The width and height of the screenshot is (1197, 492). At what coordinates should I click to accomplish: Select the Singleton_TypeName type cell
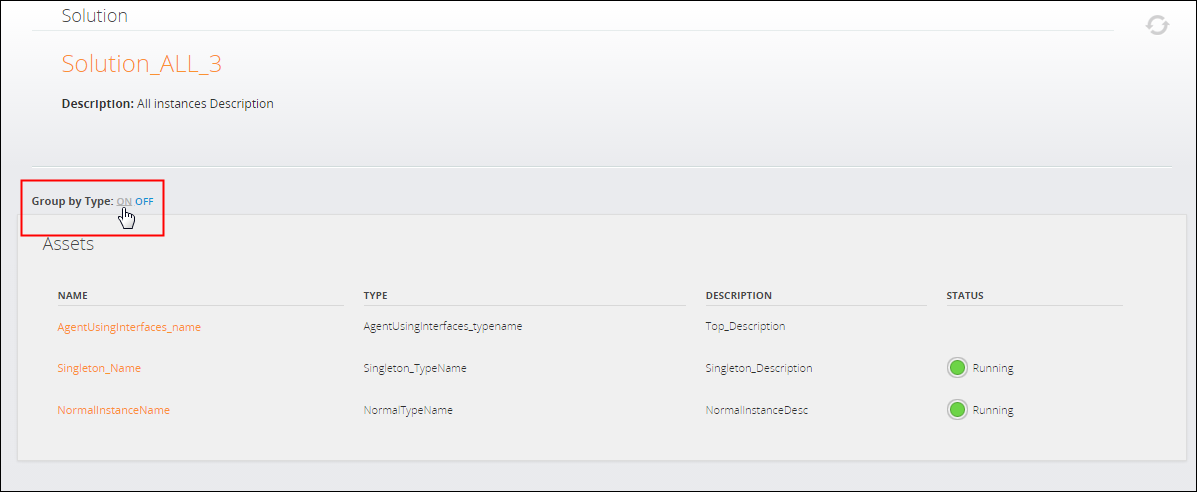click(414, 368)
